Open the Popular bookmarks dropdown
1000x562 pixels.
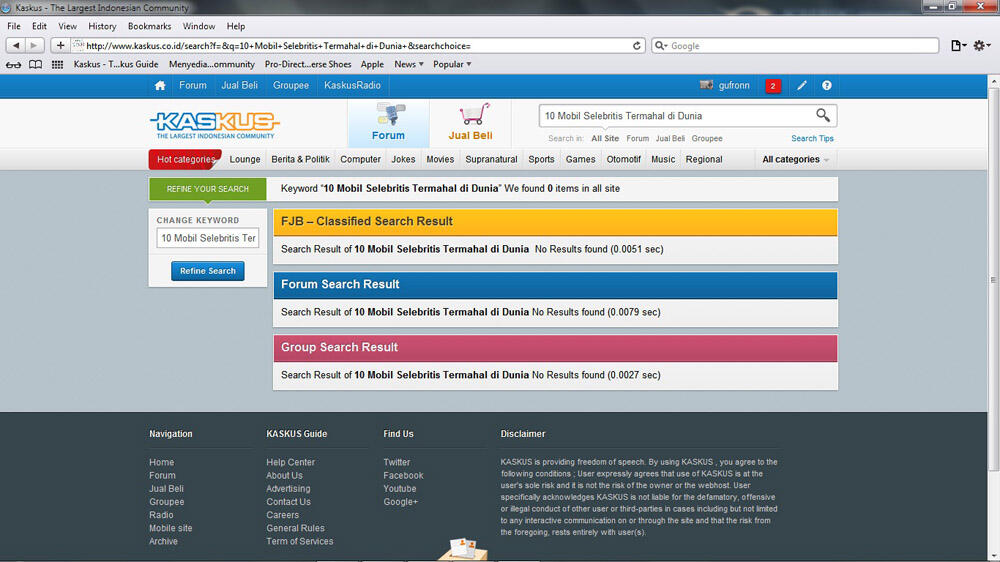(452, 64)
